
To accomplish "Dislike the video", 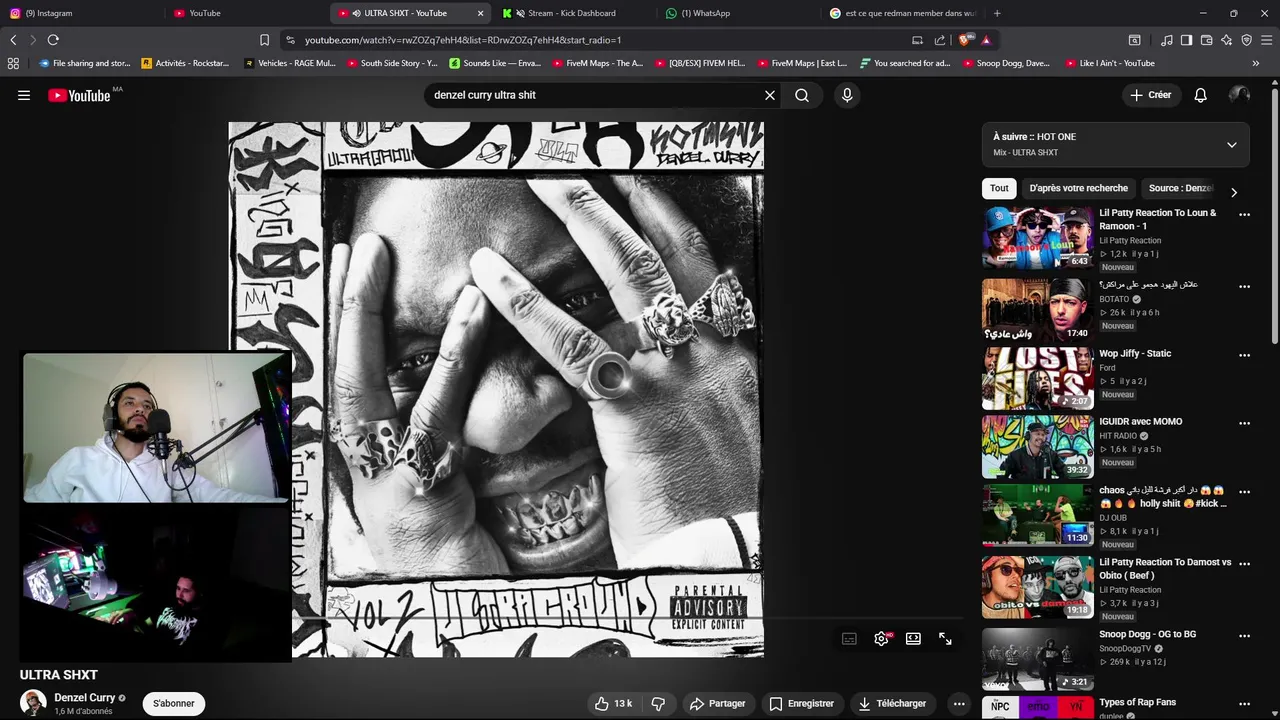I will tap(658, 703).
